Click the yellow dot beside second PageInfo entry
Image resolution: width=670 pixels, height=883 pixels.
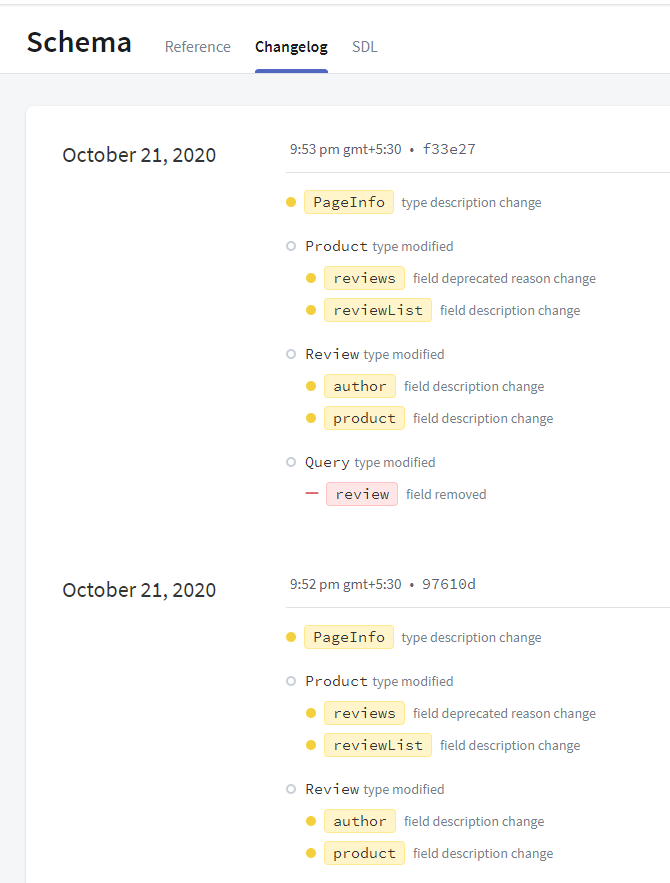pyautogui.click(x=290, y=636)
